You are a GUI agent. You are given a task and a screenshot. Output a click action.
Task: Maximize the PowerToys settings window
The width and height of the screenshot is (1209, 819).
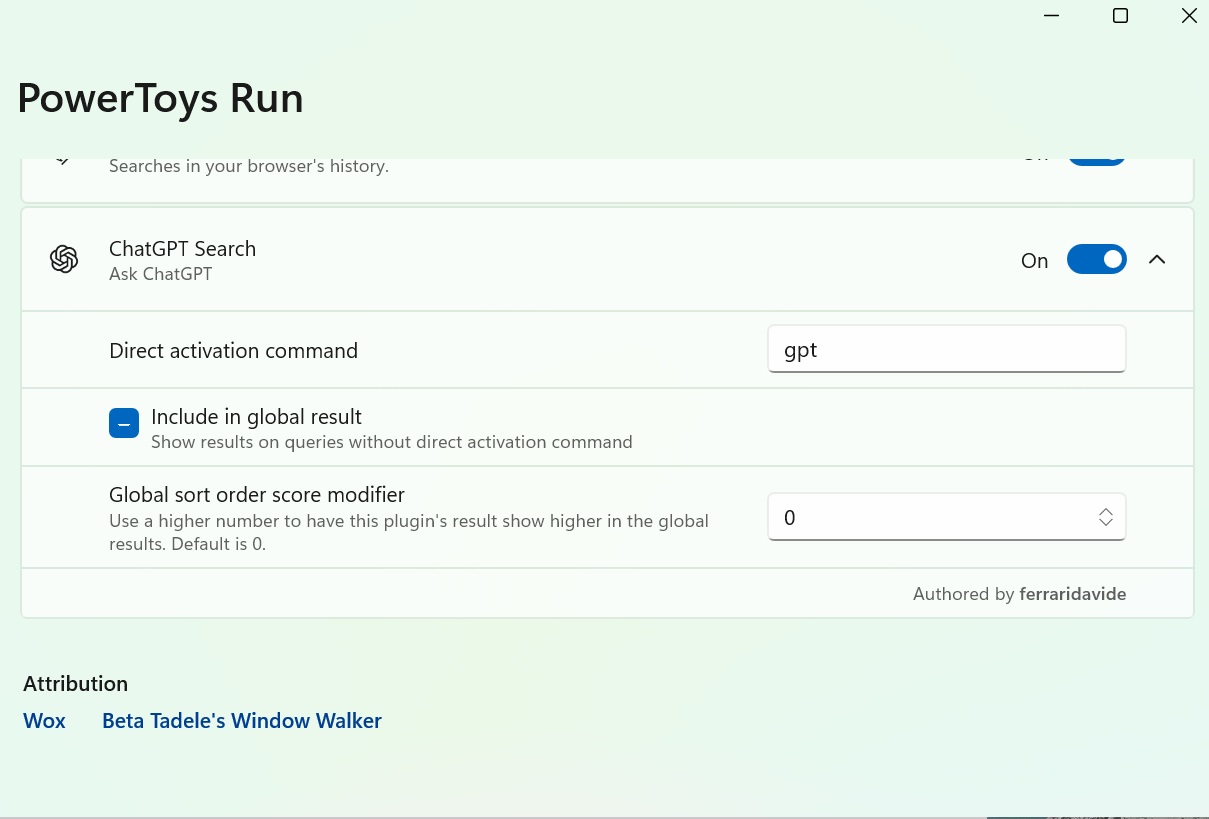1120,16
